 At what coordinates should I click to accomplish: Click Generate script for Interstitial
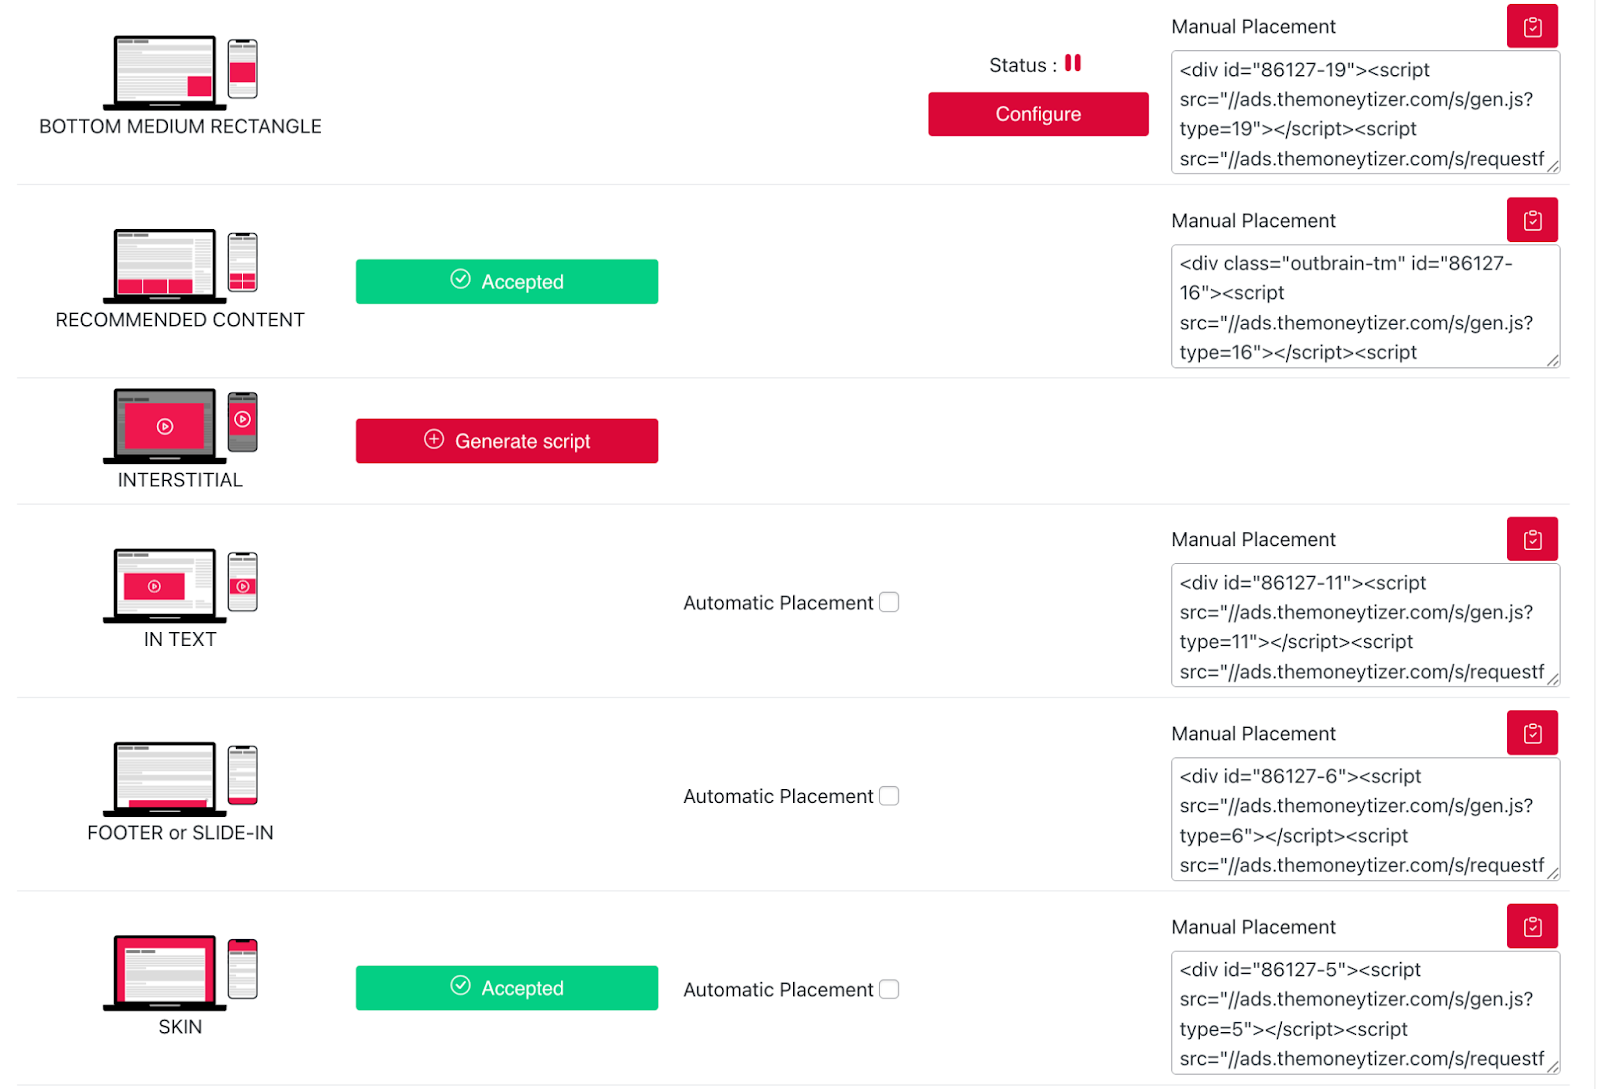point(506,441)
